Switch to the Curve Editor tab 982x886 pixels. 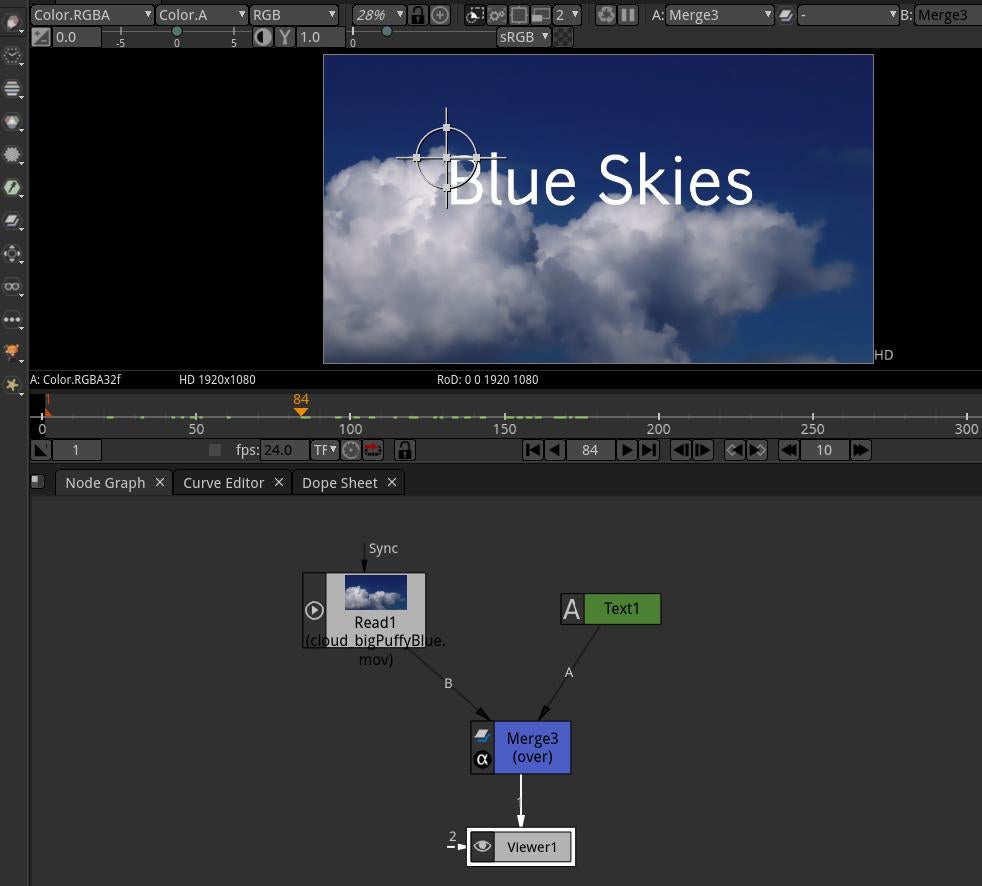tap(223, 482)
